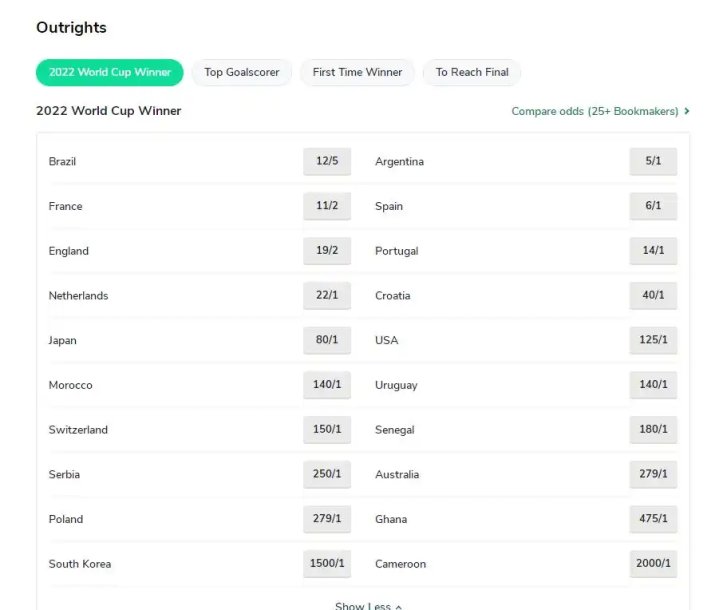Click the USA 125/1 odds button
This screenshot has height=610, width=719.
point(653,340)
